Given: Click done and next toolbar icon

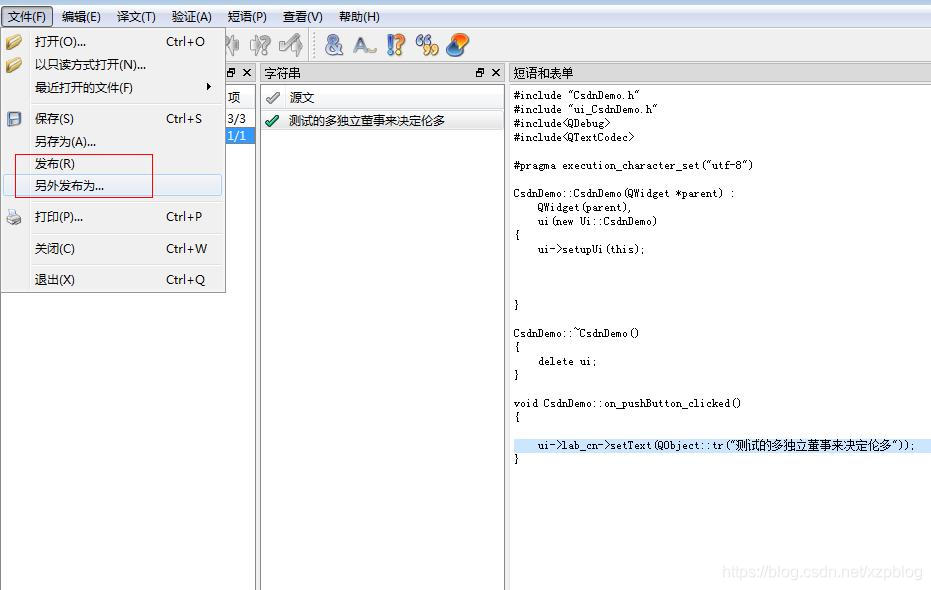Looking at the screenshot, I should 291,45.
